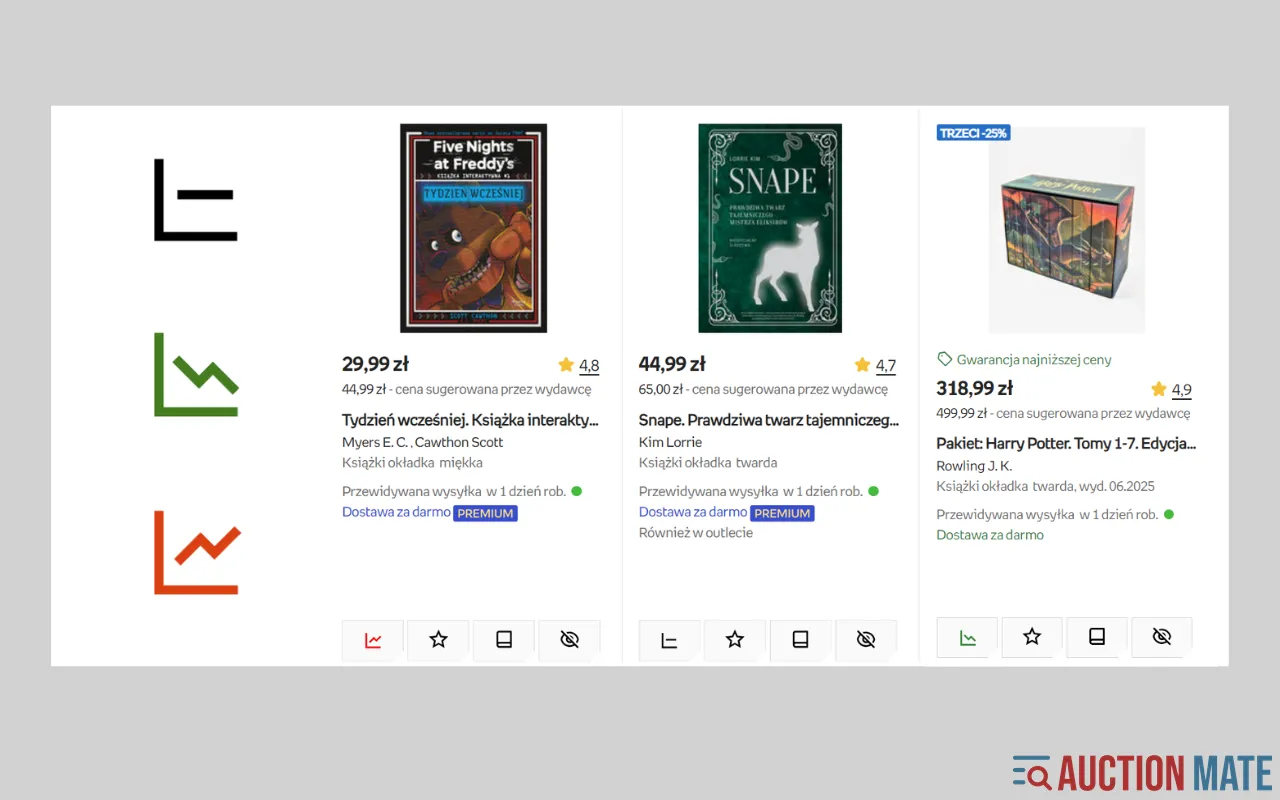This screenshot has height=800, width=1280.
Task: Hide the Snape listing using crossed-eye icon
Action: (x=866, y=640)
